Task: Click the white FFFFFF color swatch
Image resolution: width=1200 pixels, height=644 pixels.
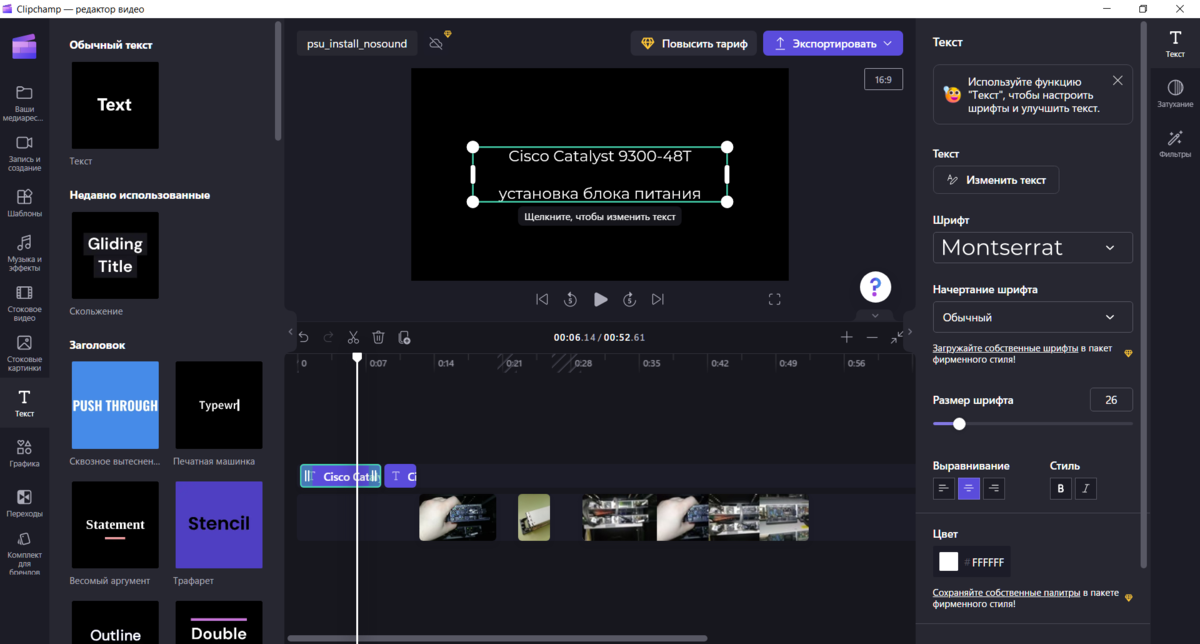Action: (x=948, y=561)
